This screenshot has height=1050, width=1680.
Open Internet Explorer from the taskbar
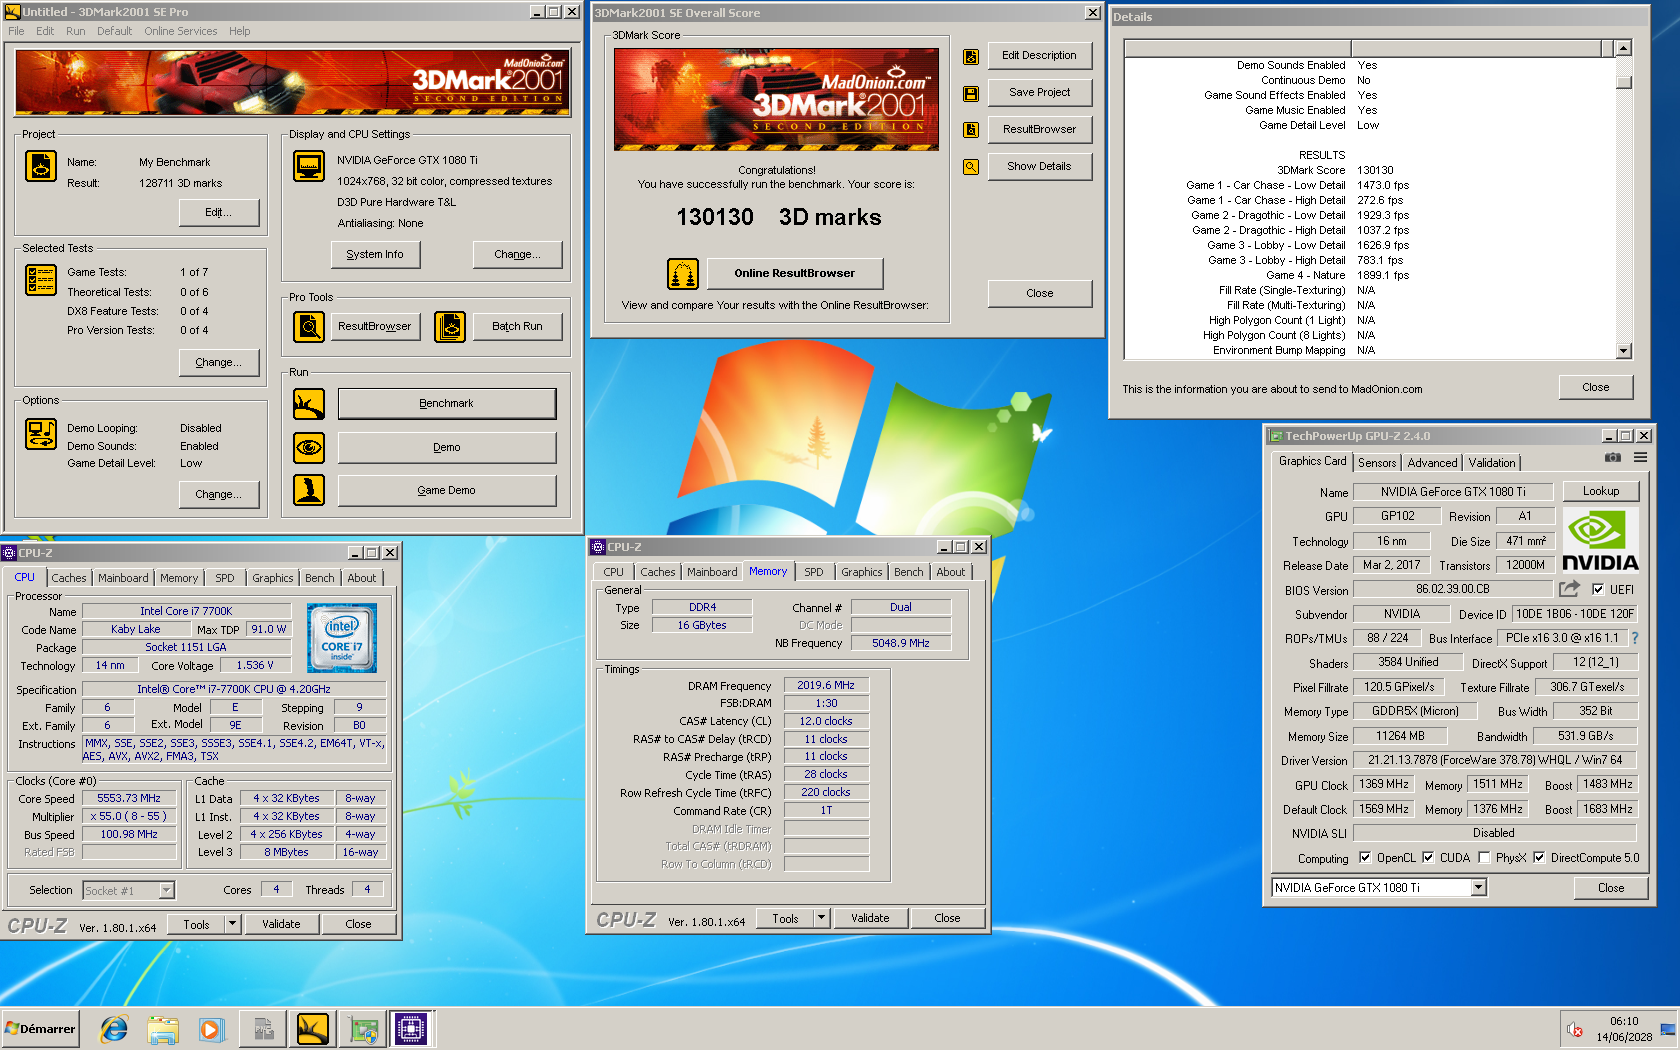click(114, 1028)
